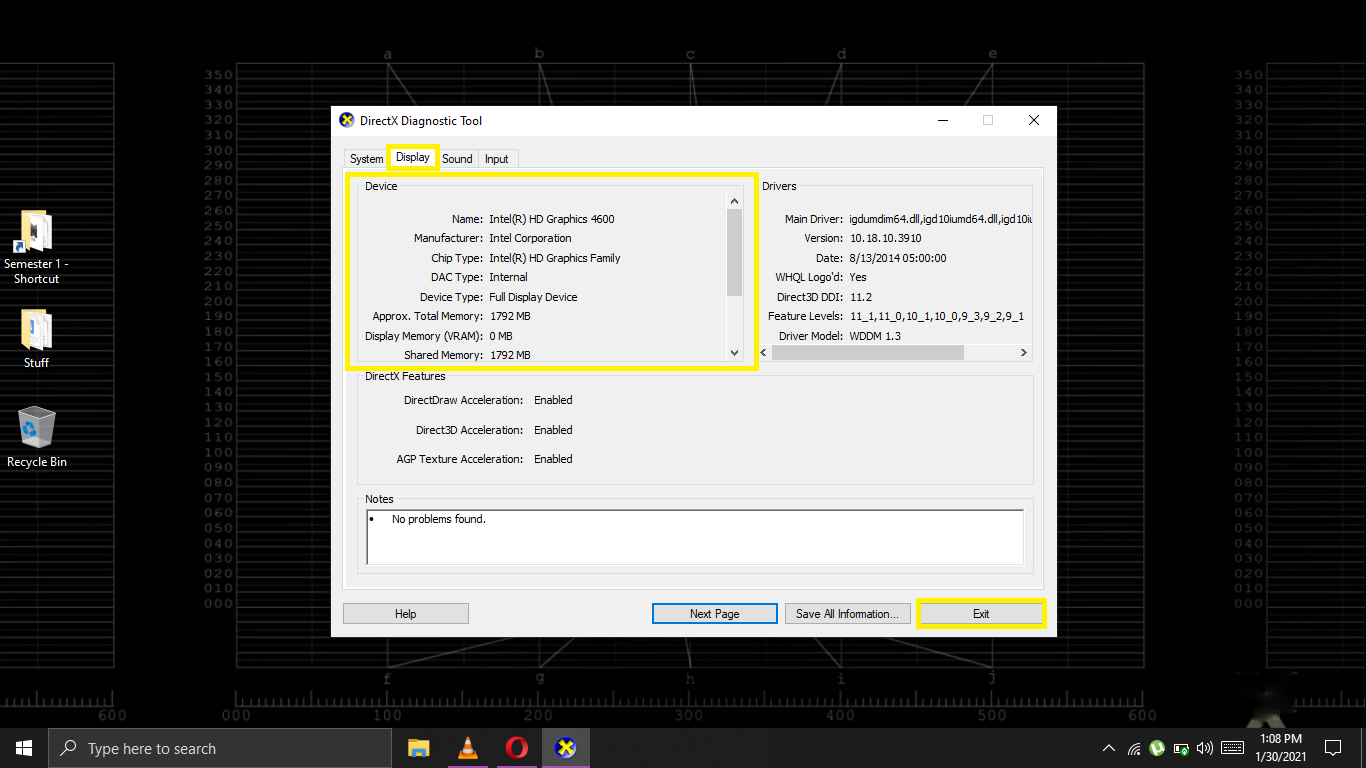Click the 'No problems found.' note

tap(439, 519)
